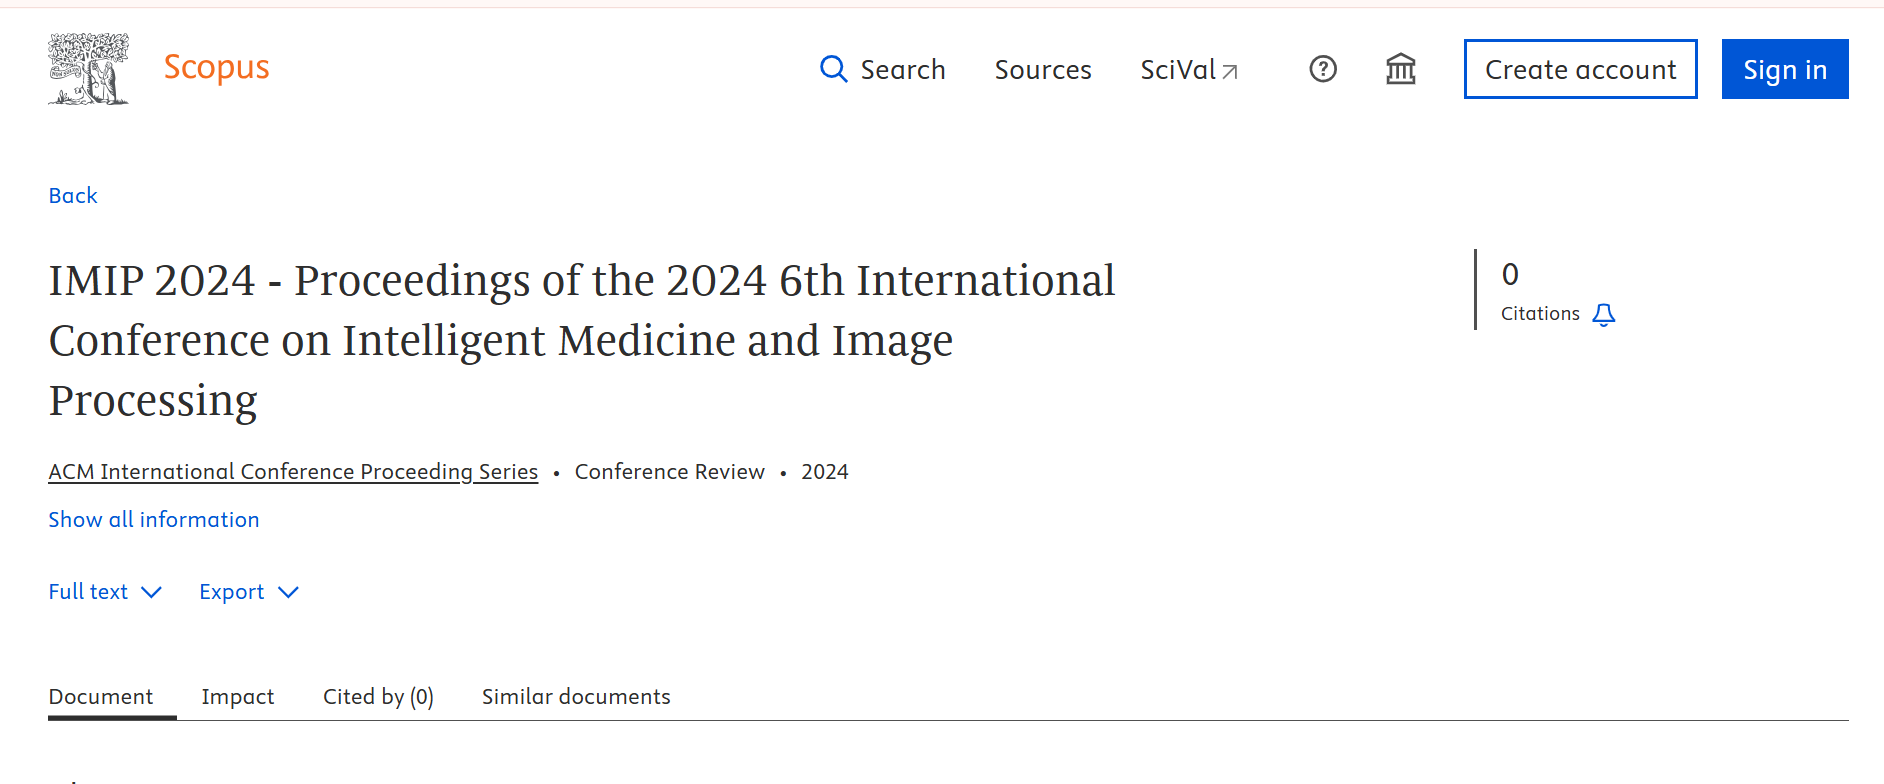Click the Citations label
This screenshot has width=1884, height=784.
click(1540, 314)
